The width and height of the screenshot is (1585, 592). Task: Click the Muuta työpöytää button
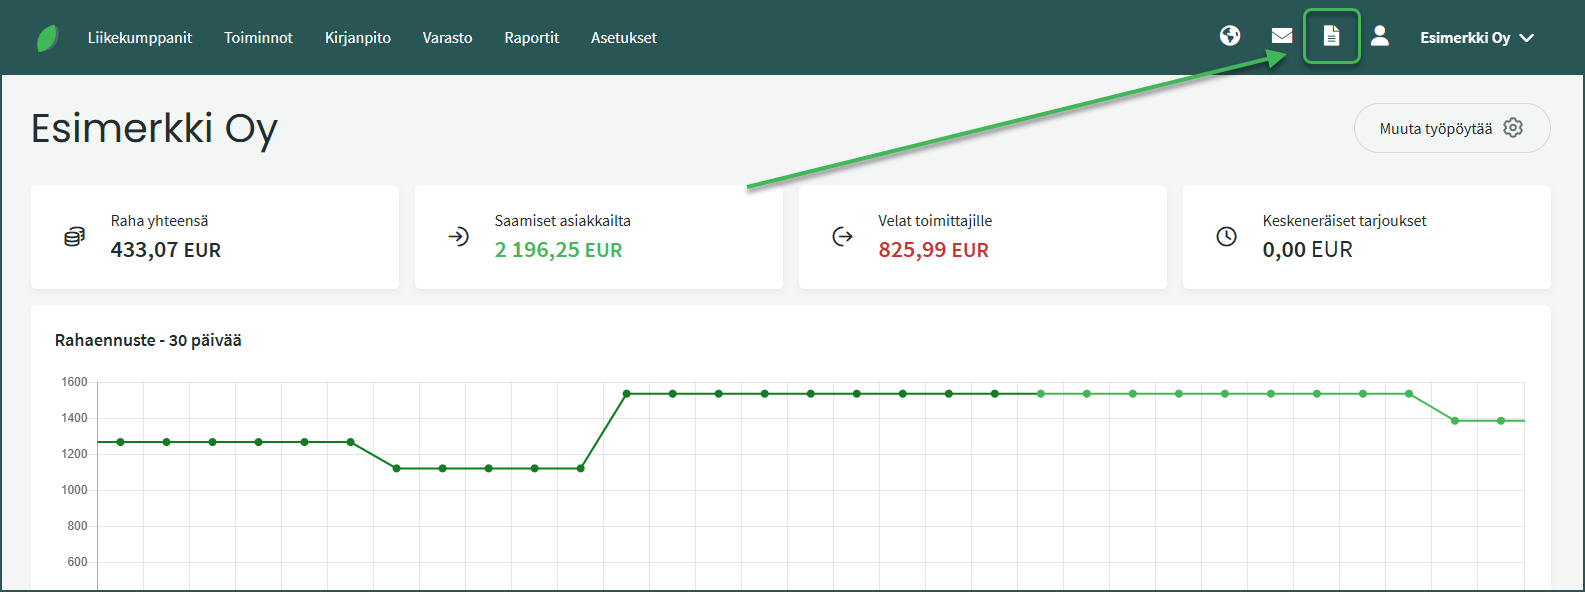point(1451,128)
